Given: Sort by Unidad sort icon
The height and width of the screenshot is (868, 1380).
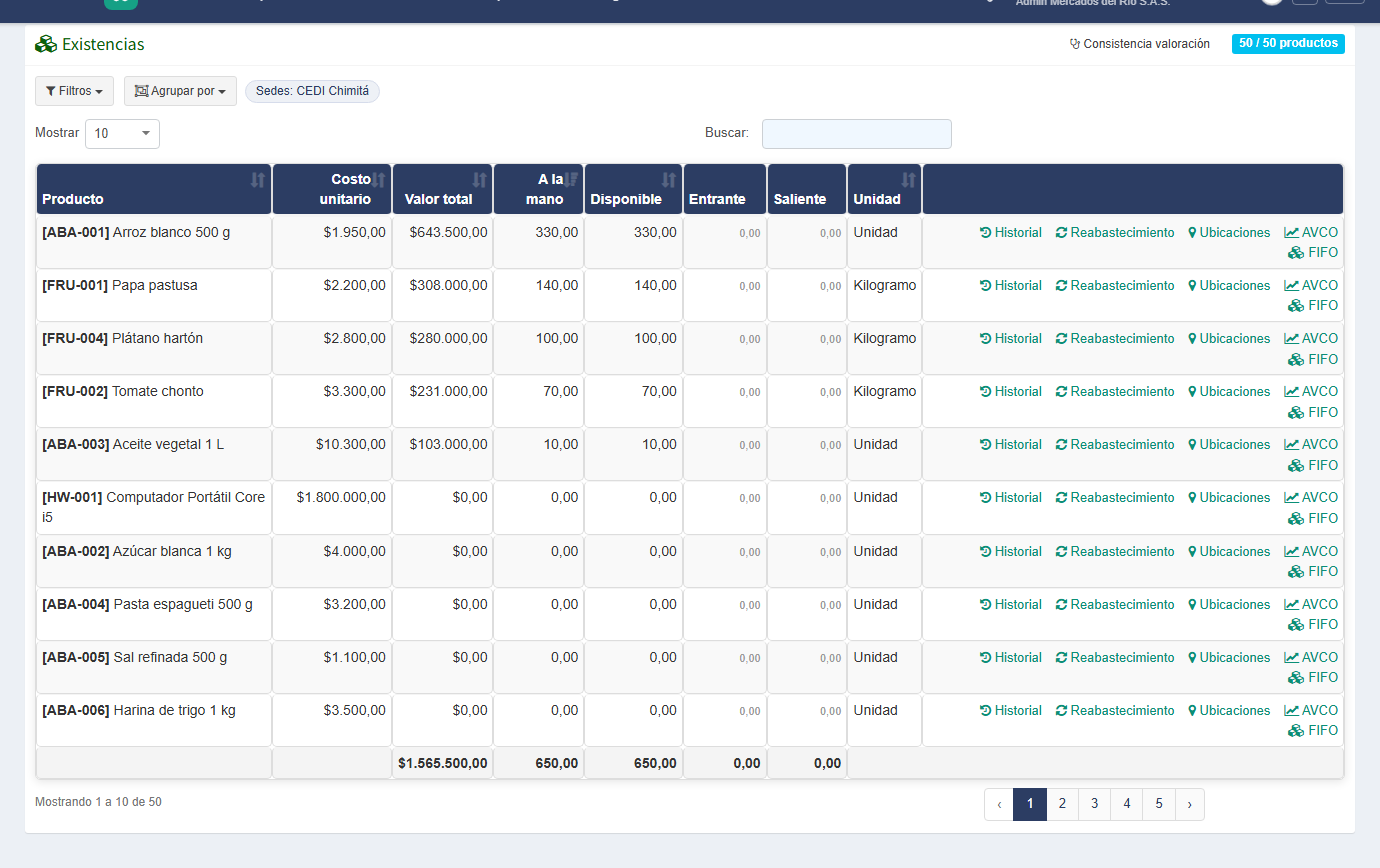Looking at the screenshot, I should coord(908,180).
